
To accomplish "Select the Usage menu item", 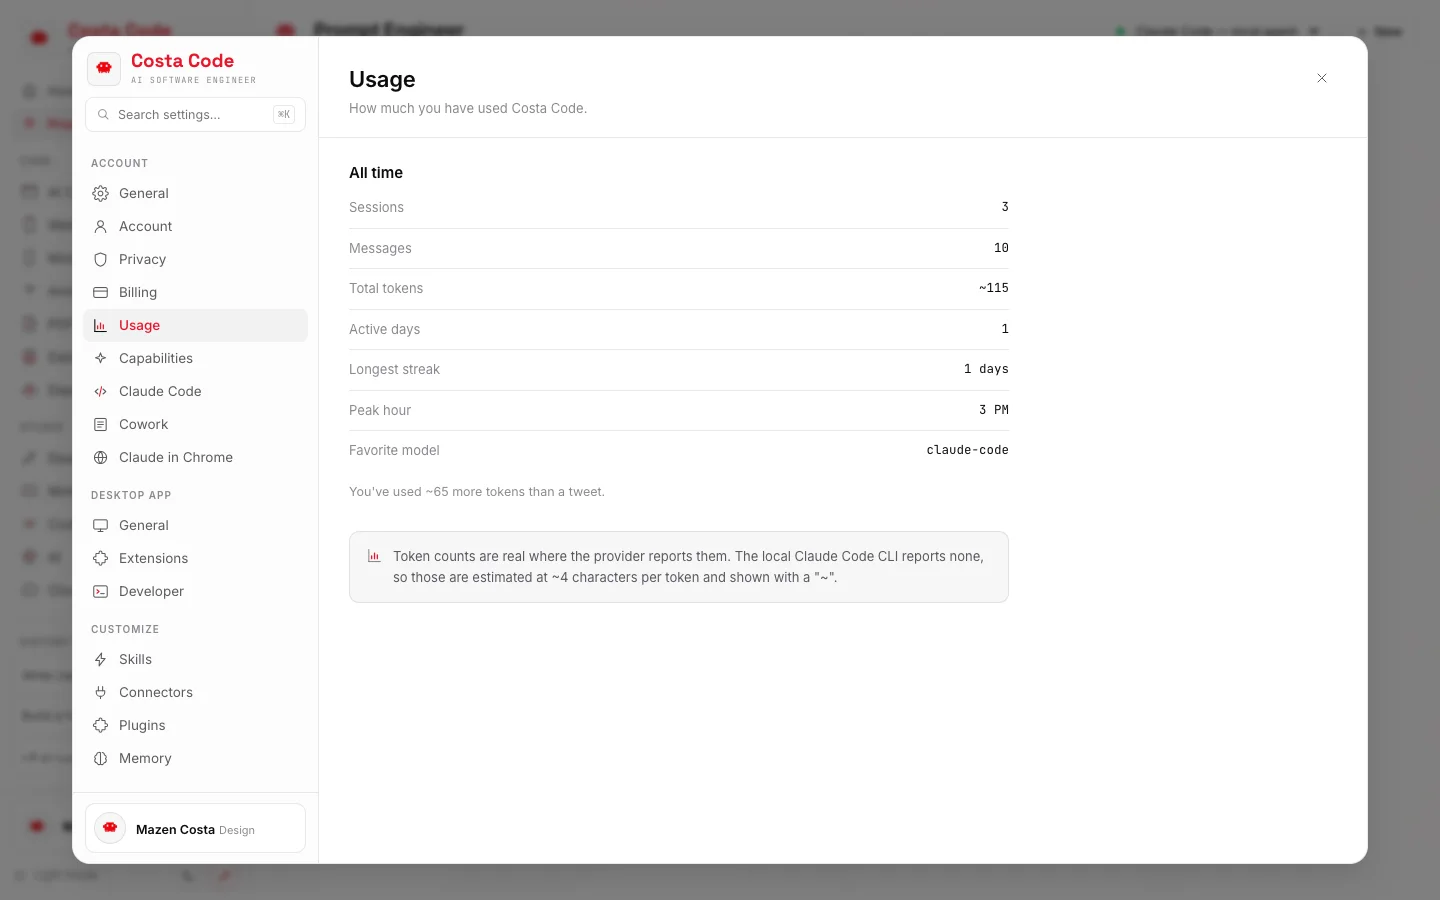I will (195, 325).
